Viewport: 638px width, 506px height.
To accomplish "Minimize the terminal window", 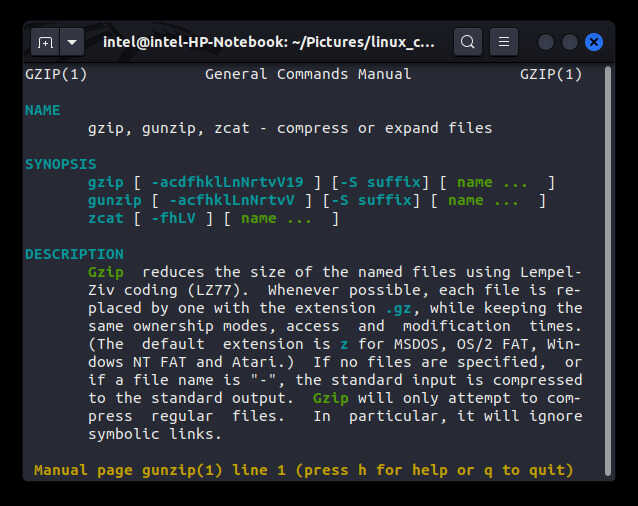I will click(x=546, y=42).
